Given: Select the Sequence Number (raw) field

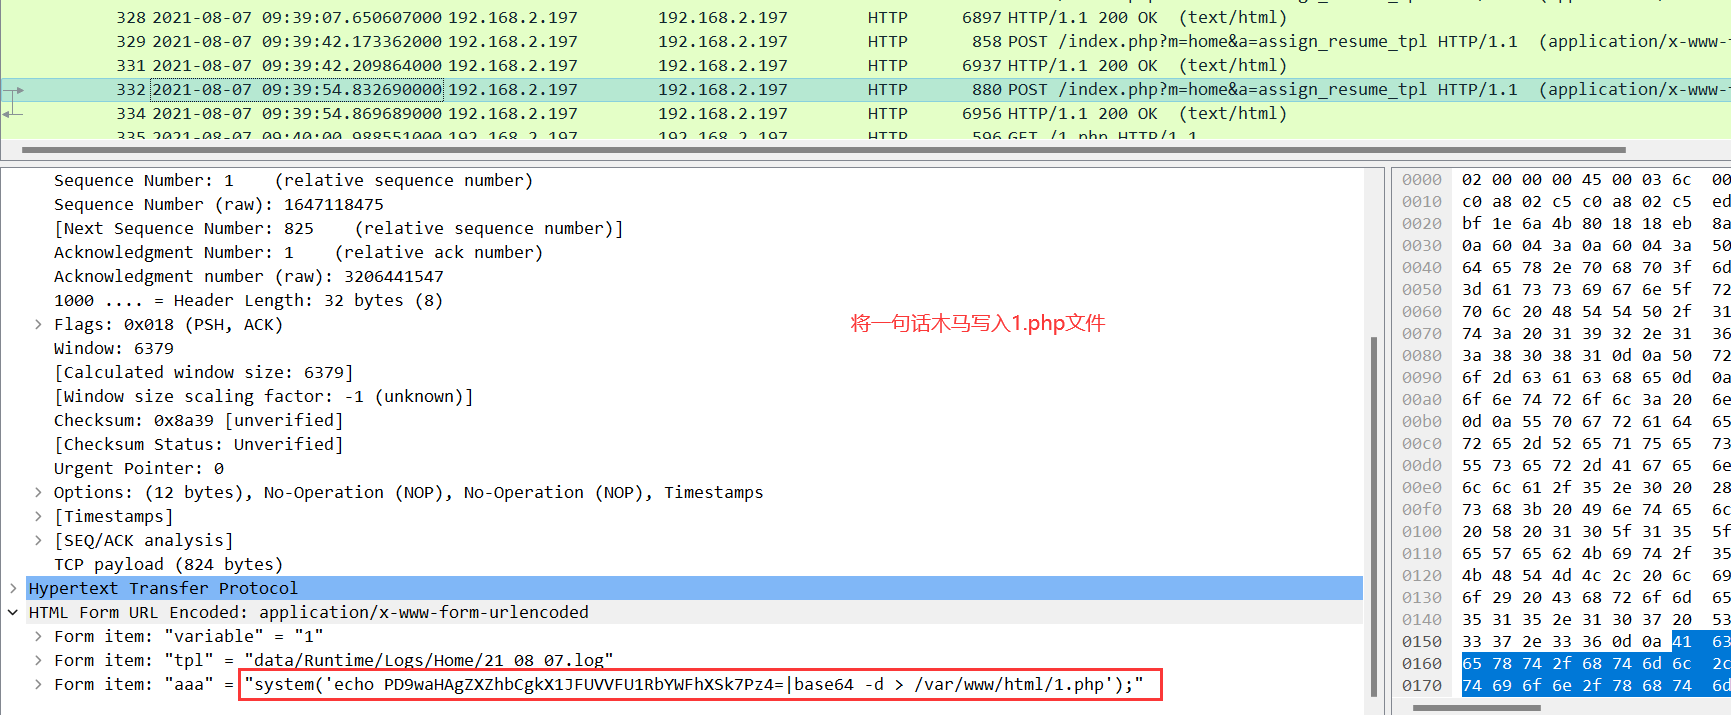Looking at the screenshot, I should pos(218,204).
